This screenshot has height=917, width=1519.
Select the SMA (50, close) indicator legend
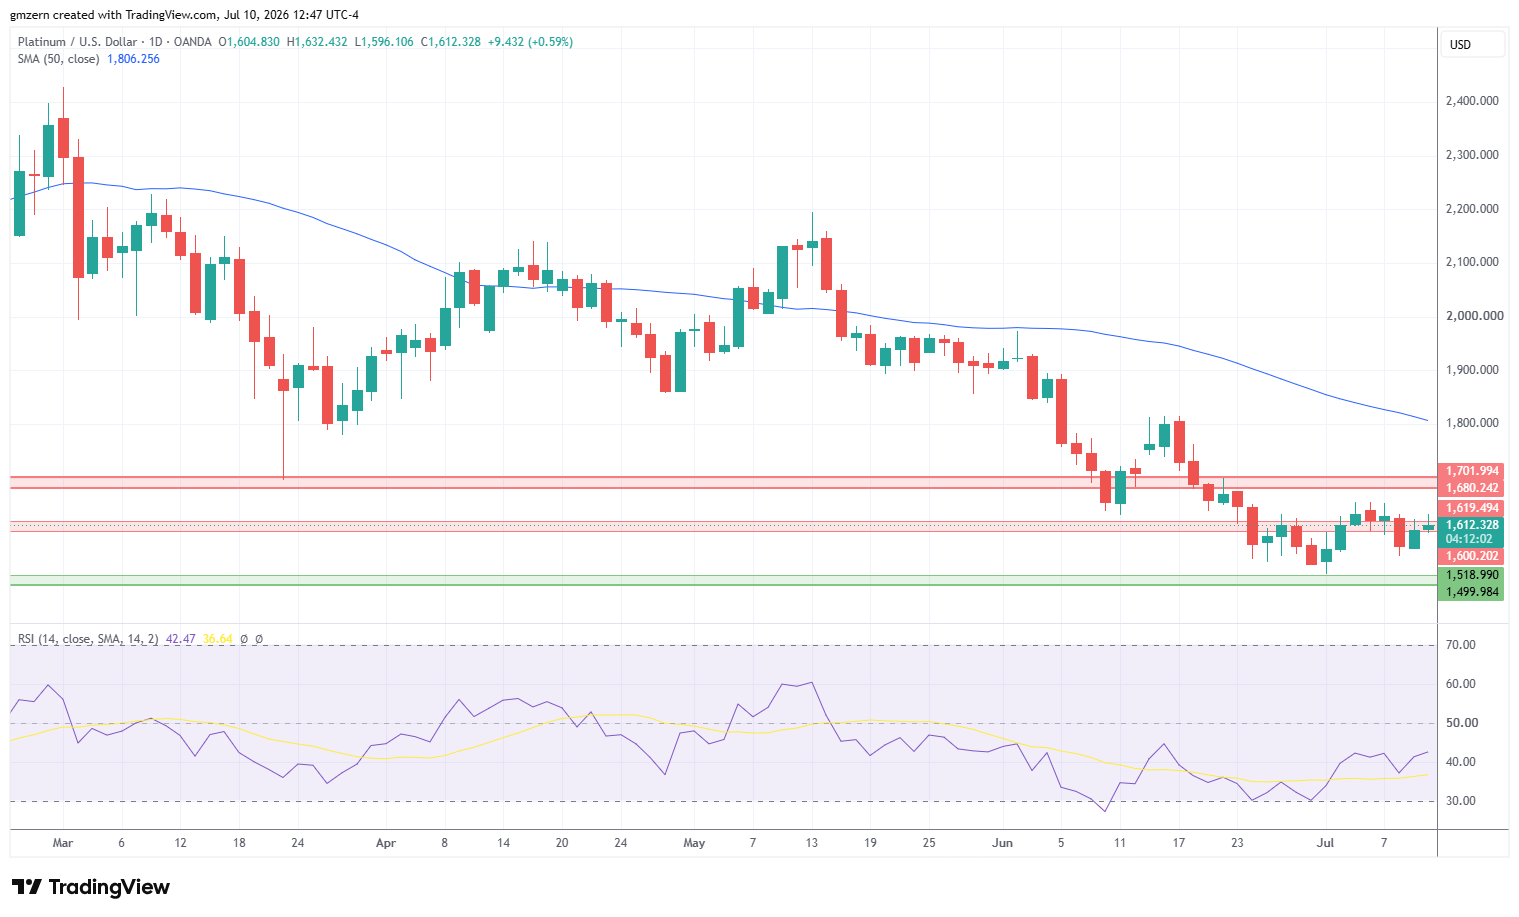pyautogui.click(x=59, y=59)
